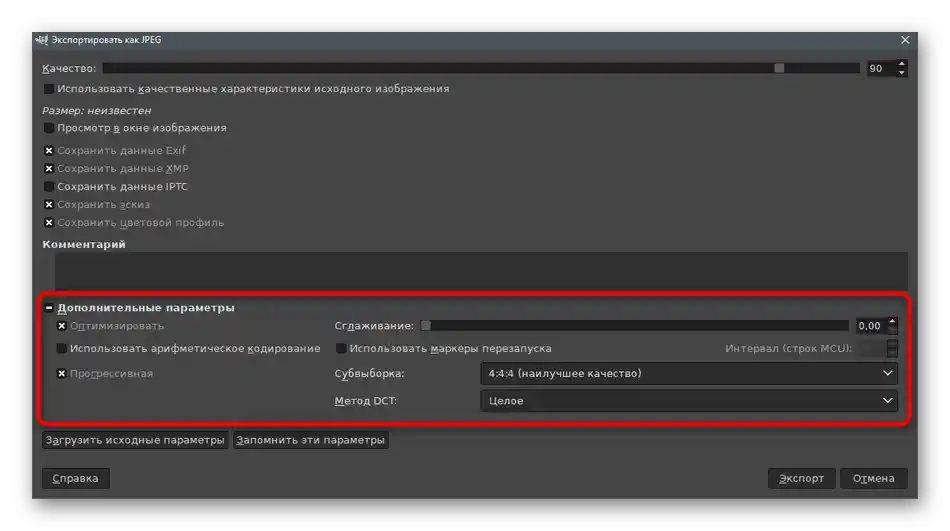Screen dimensions: 950x531
Task: Uncheck Сохранить цветовой профиль
Action: click(x=49, y=222)
